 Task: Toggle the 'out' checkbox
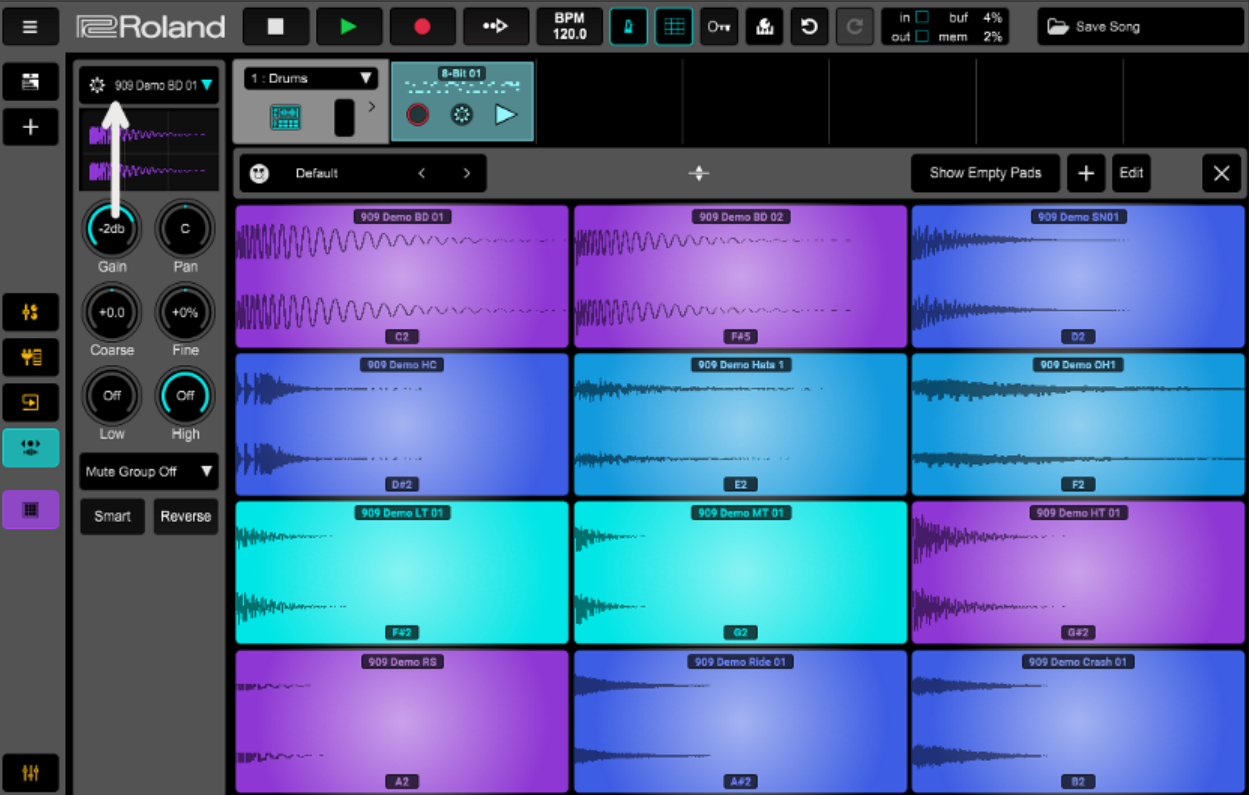point(922,36)
